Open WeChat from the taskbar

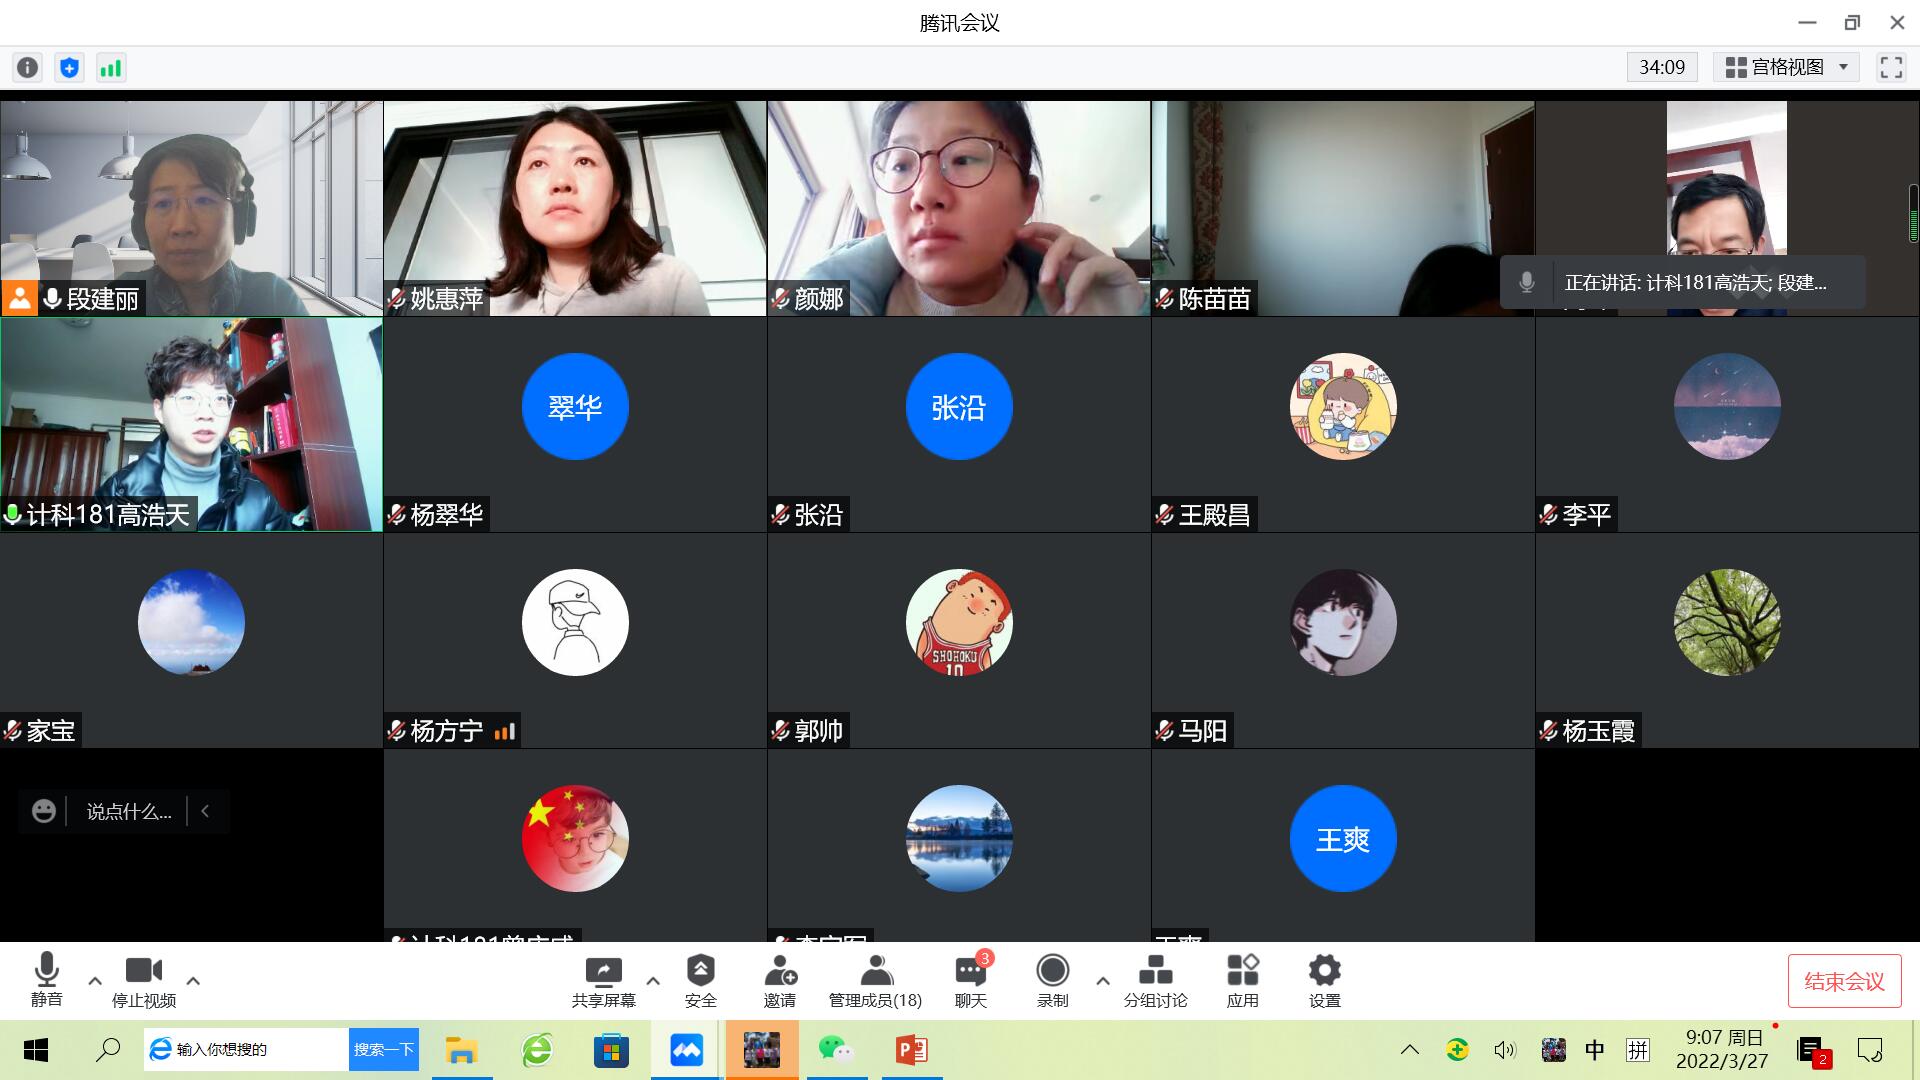(x=835, y=1050)
